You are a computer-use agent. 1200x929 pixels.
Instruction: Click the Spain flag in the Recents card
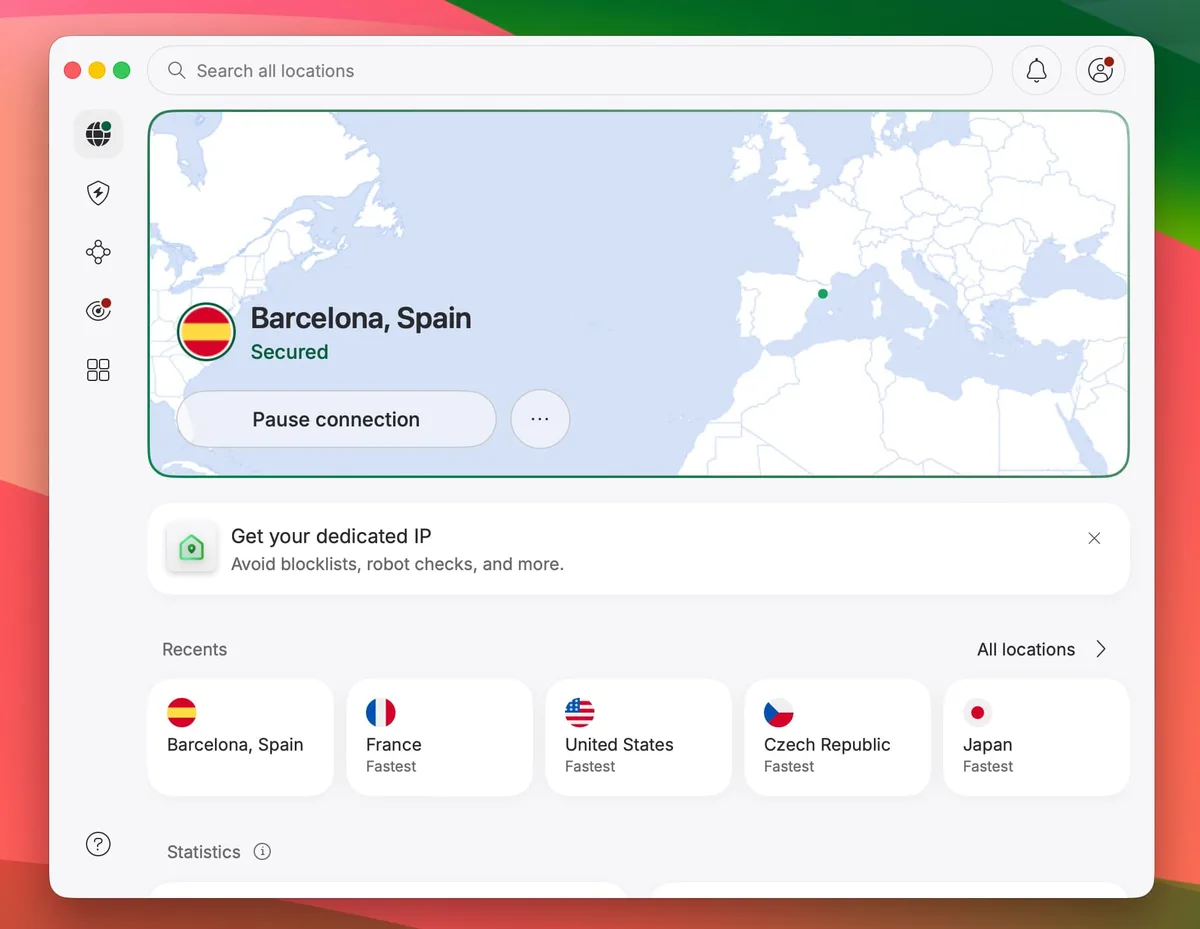pyautogui.click(x=182, y=712)
